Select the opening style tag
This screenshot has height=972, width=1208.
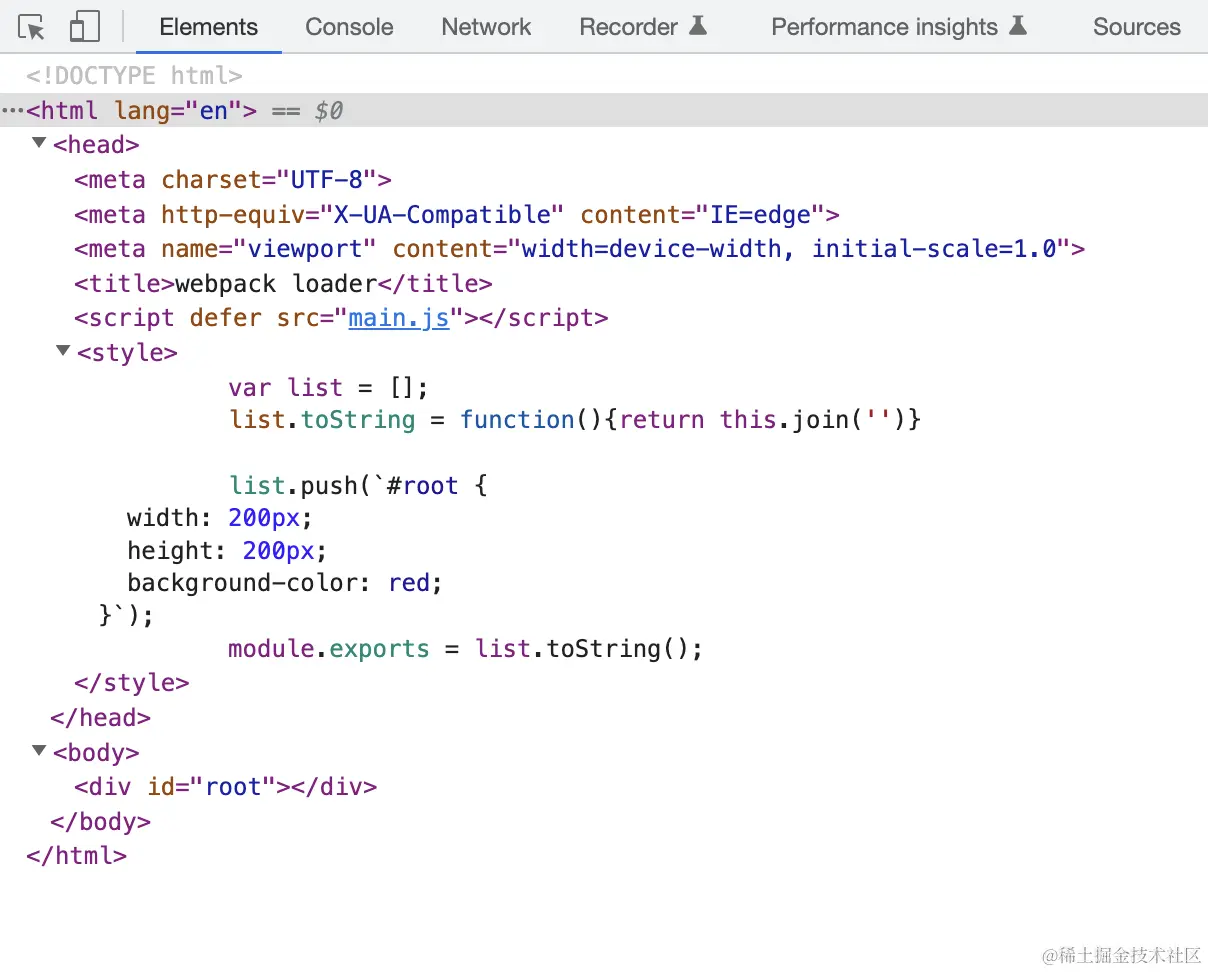click(127, 352)
